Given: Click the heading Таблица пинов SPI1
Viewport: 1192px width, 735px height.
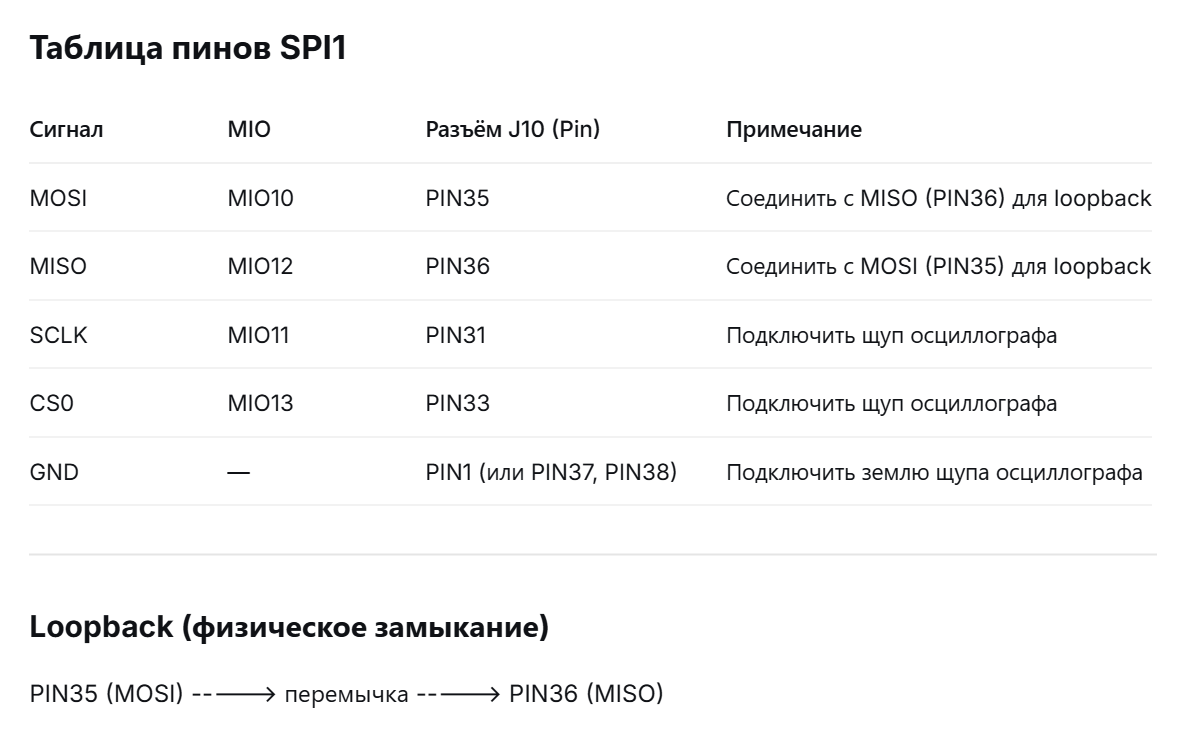Looking at the screenshot, I should click(188, 48).
